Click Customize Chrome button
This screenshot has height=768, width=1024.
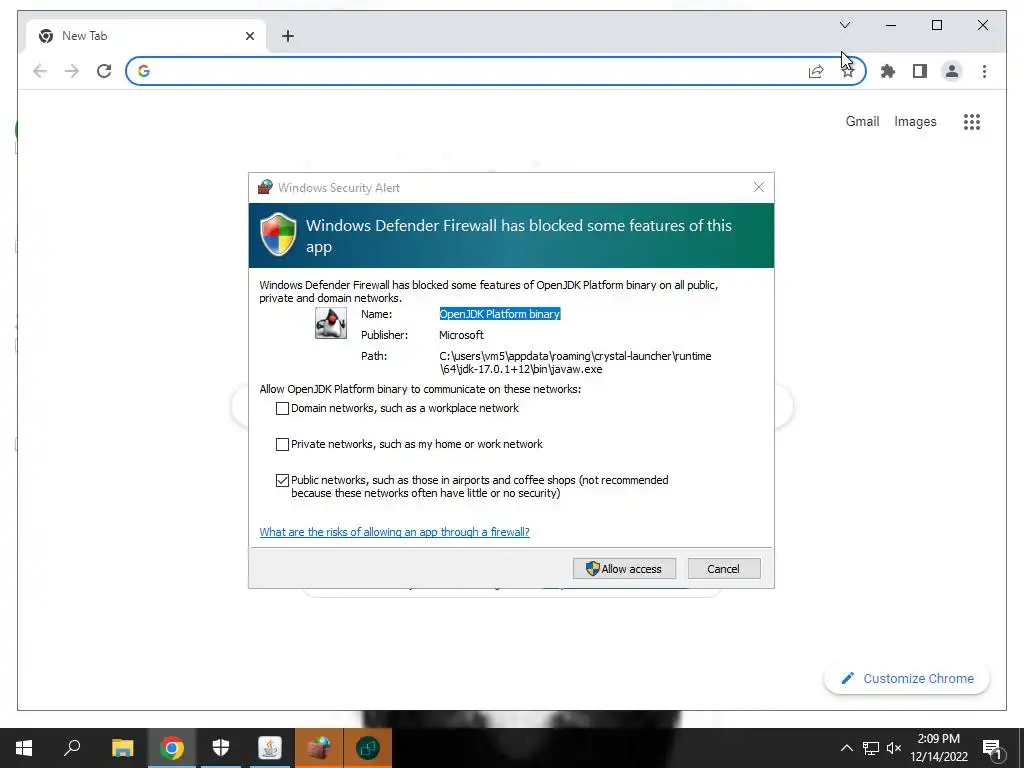(x=906, y=679)
